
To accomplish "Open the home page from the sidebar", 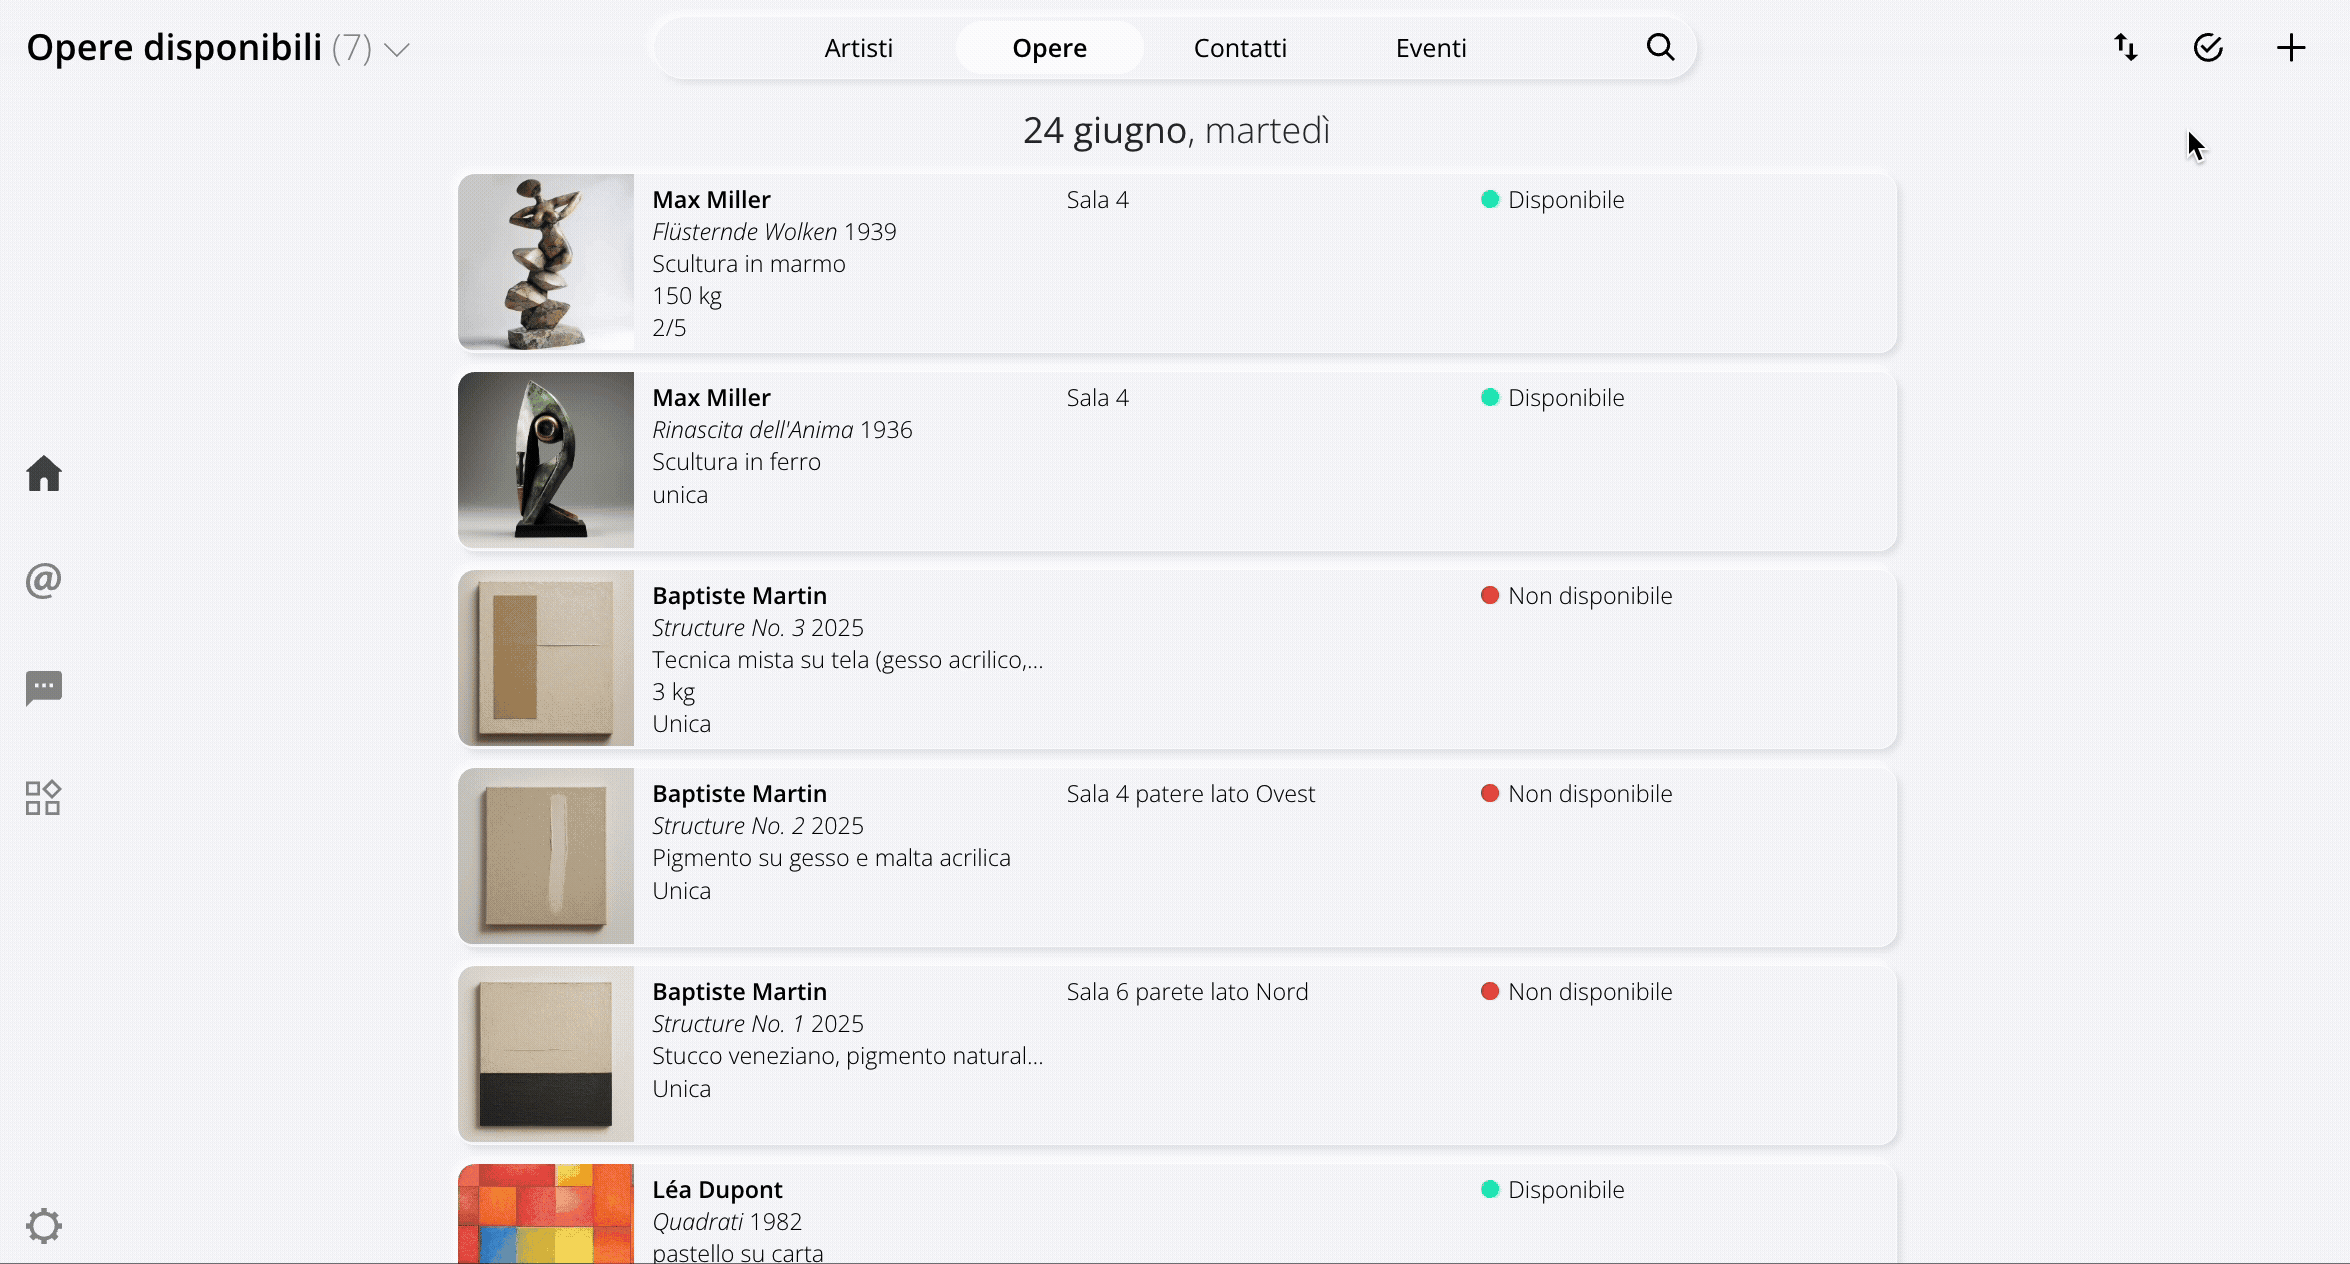I will coord(44,474).
